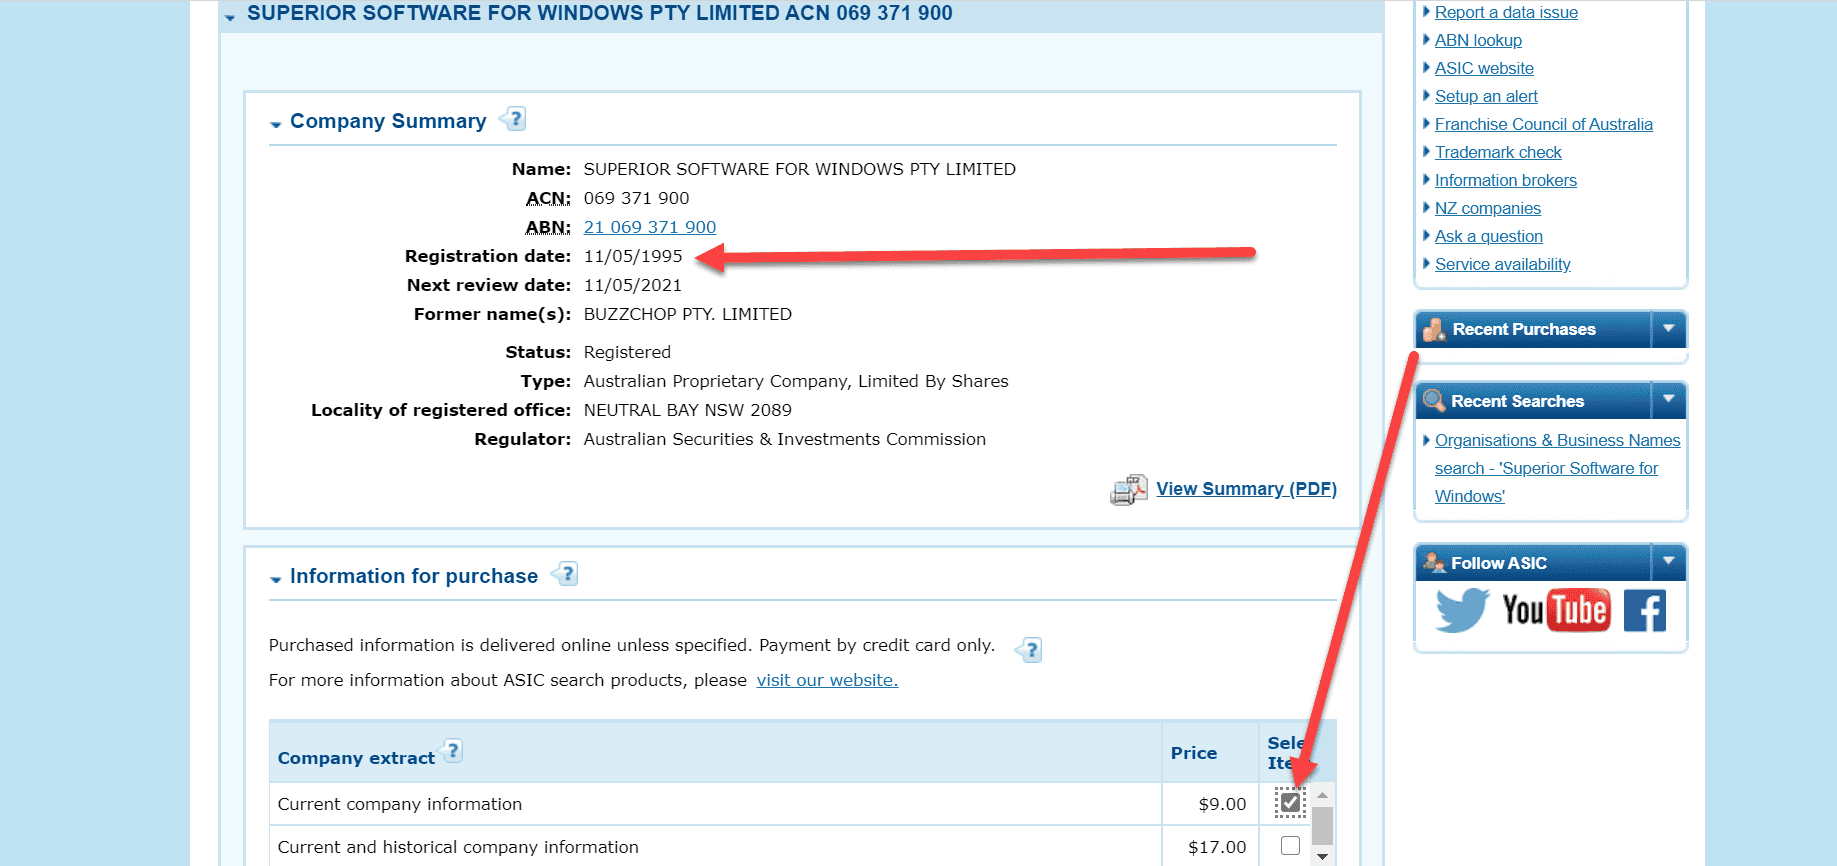Click the Information for purchase help icon
This screenshot has width=1837, height=866.
(x=566, y=574)
